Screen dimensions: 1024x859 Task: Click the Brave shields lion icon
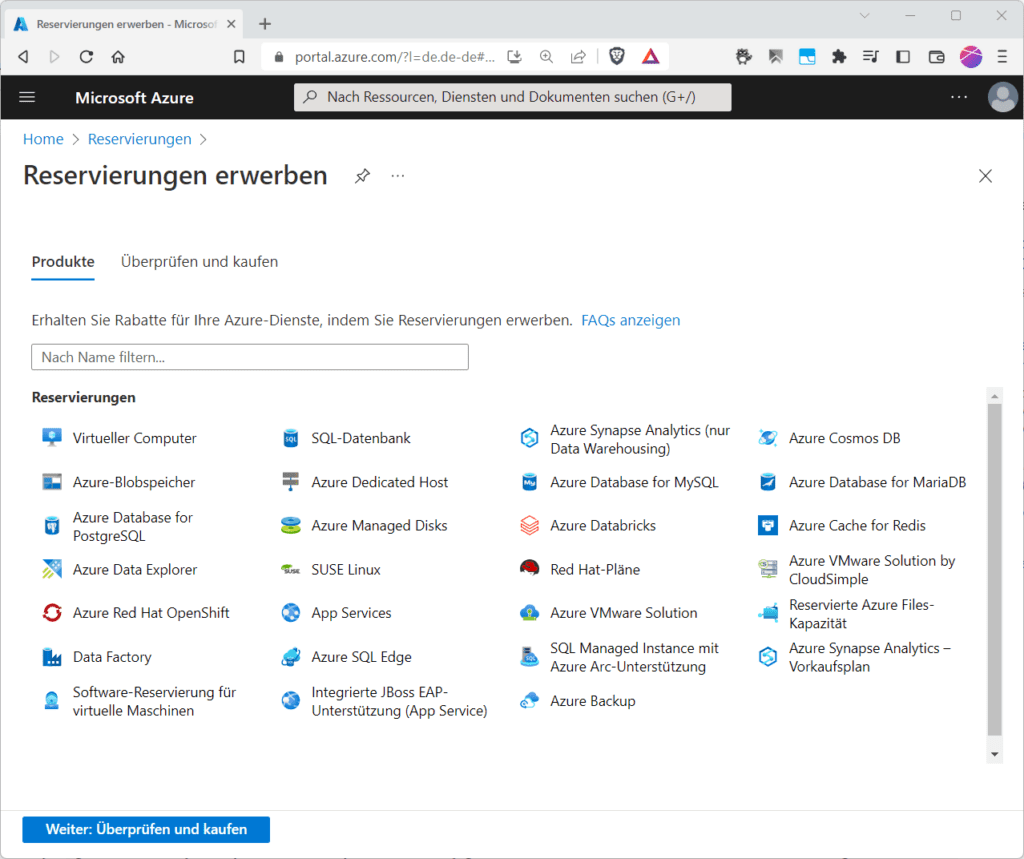(x=616, y=56)
